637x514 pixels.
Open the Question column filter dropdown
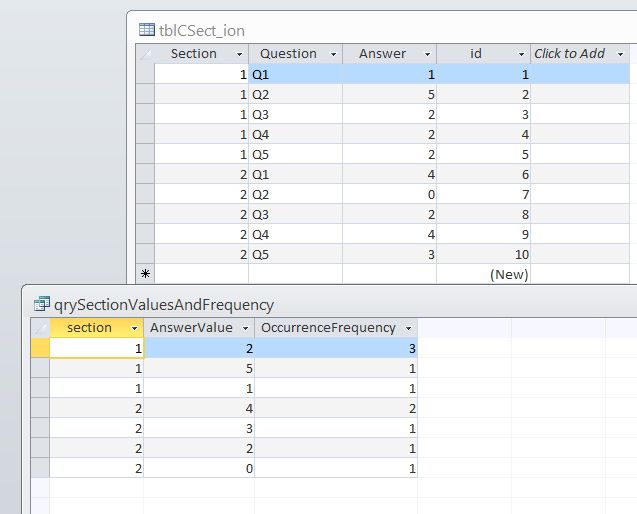coord(333,54)
